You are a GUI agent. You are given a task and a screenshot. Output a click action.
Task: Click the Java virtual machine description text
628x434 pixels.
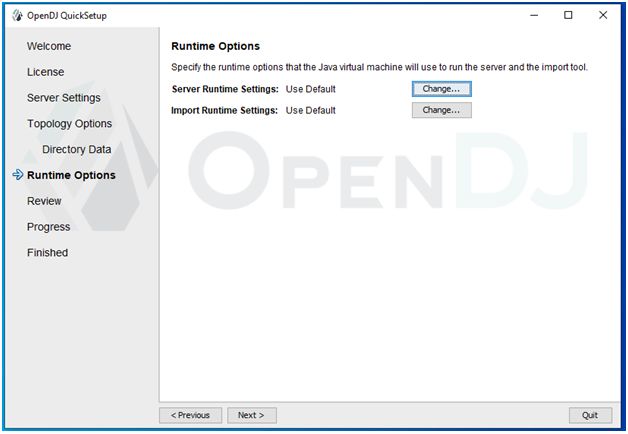(x=379, y=67)
